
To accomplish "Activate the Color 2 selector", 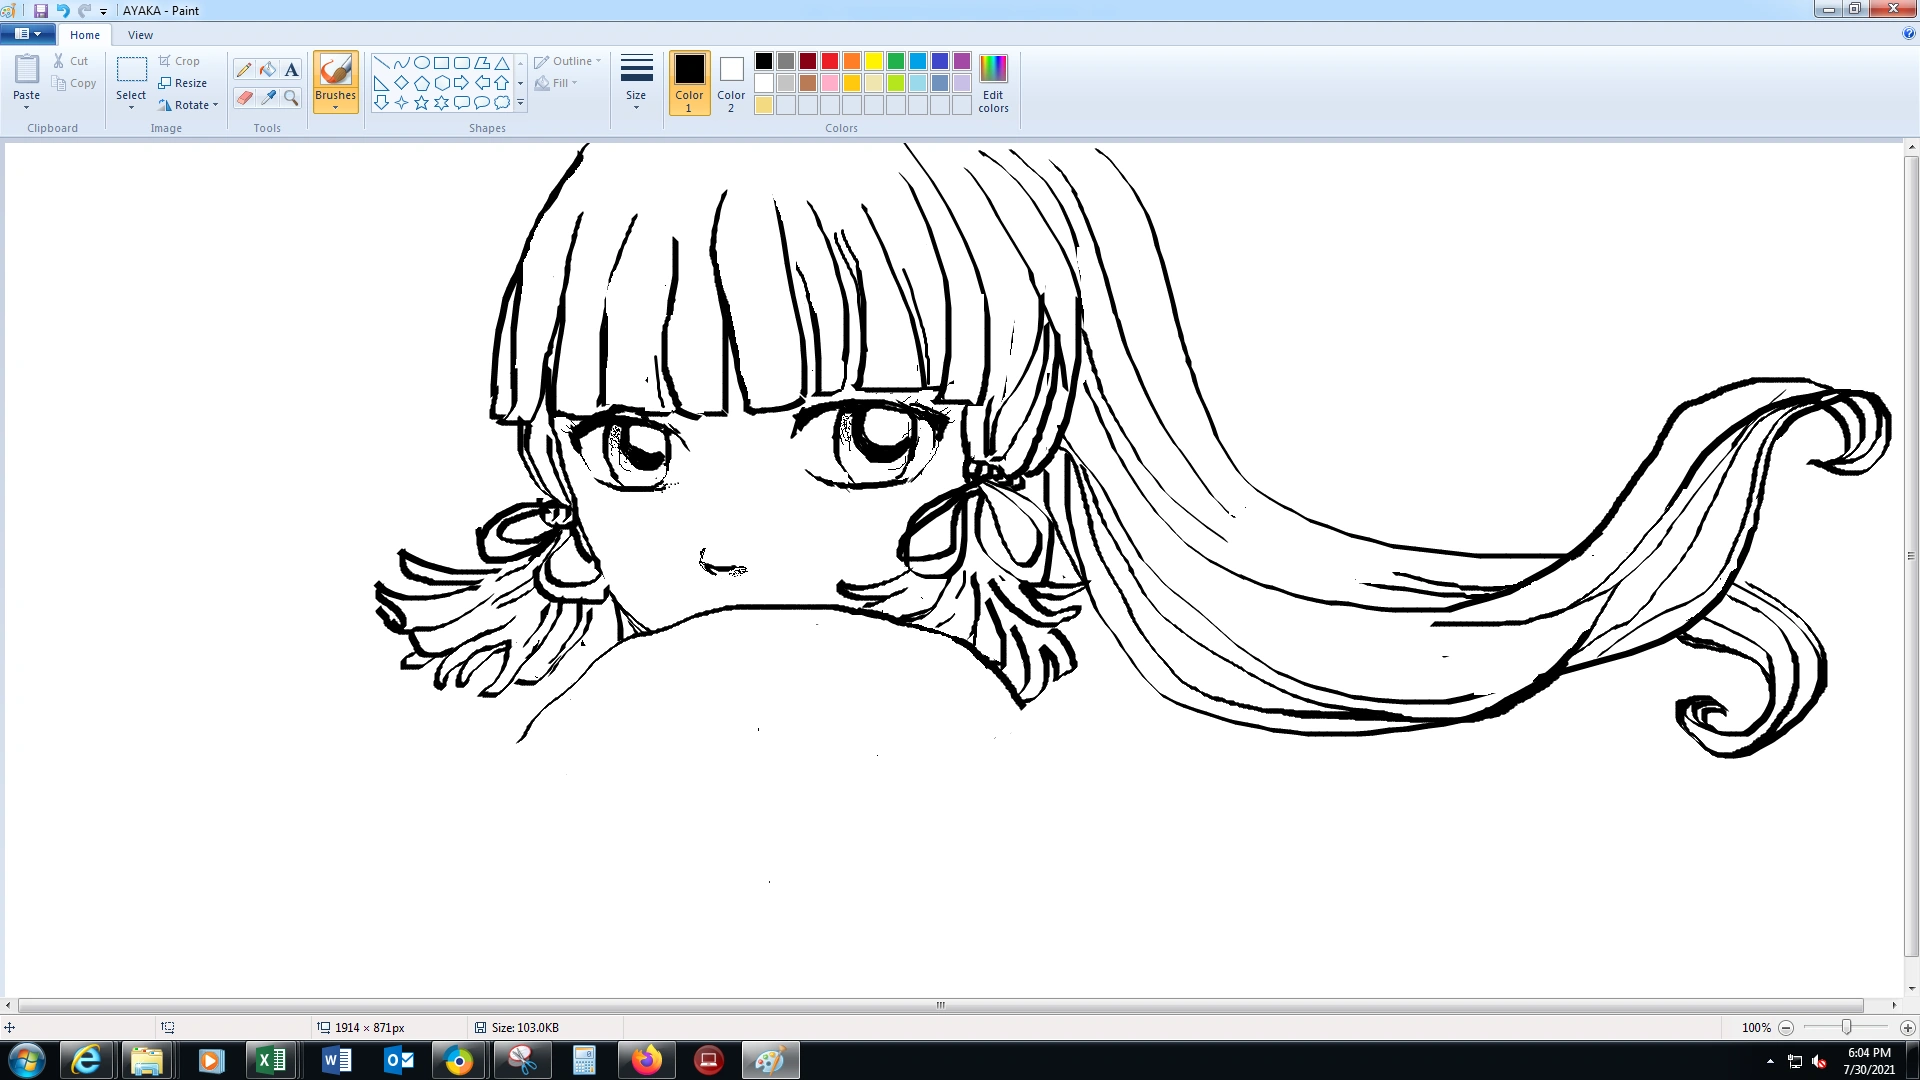I will (731, 82).
